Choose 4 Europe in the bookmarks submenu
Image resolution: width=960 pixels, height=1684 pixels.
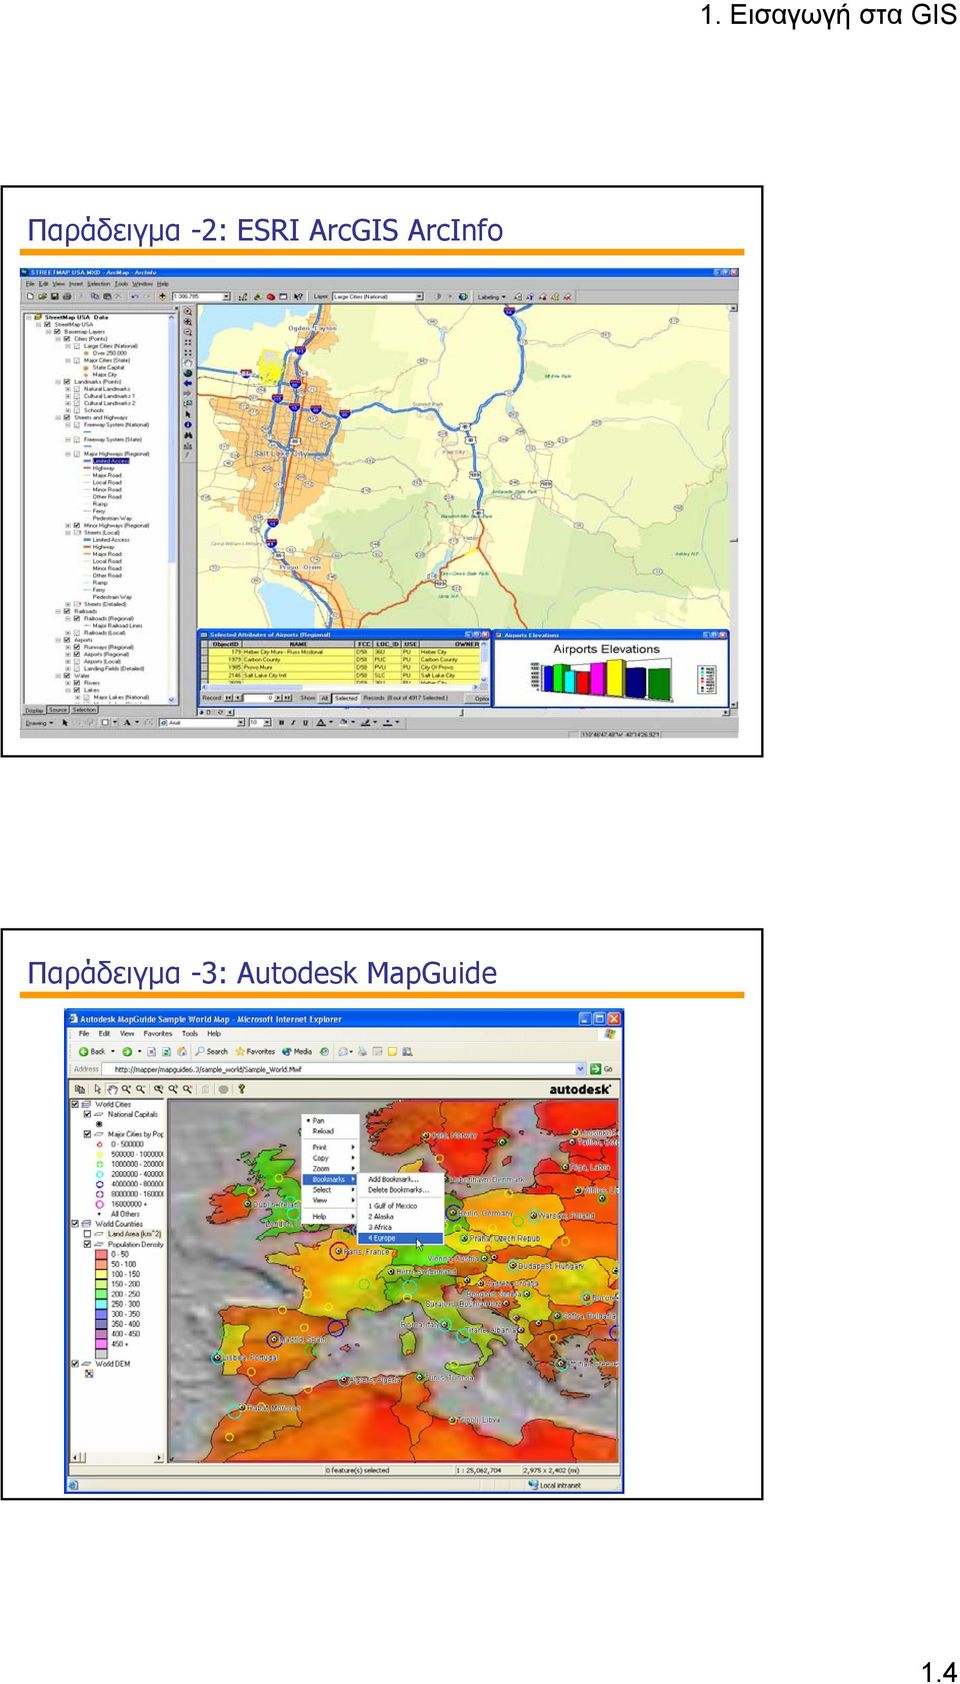[x=399, y=1238]
